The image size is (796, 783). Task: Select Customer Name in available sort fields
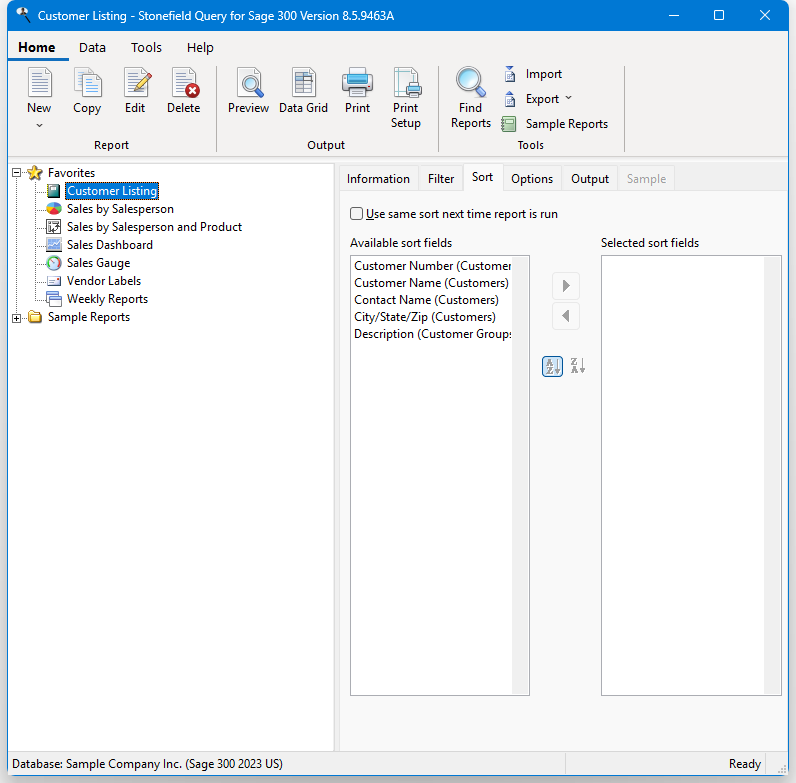431,283
